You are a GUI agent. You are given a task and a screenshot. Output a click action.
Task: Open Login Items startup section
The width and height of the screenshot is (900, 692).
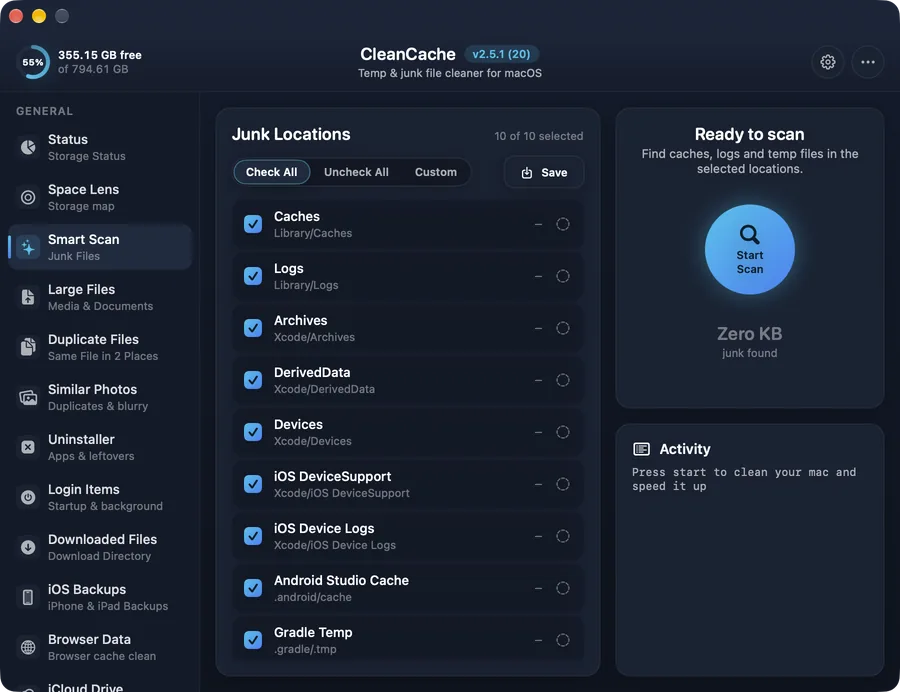pyautogui.click(x=100, y=497)
